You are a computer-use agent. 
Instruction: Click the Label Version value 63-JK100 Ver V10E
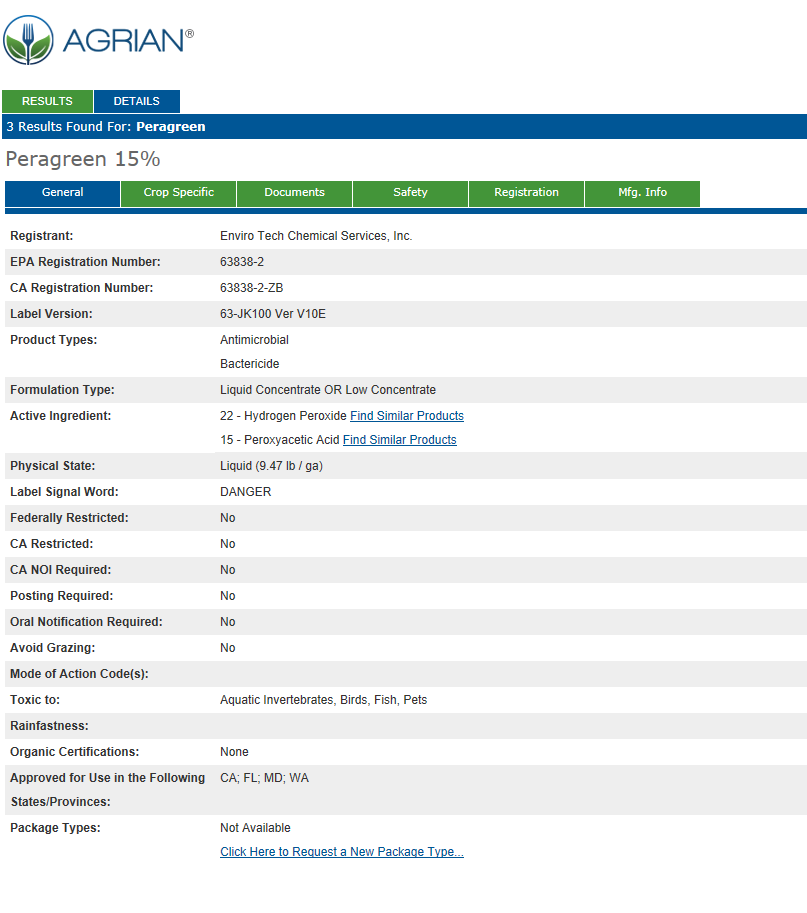click(272, 314)
